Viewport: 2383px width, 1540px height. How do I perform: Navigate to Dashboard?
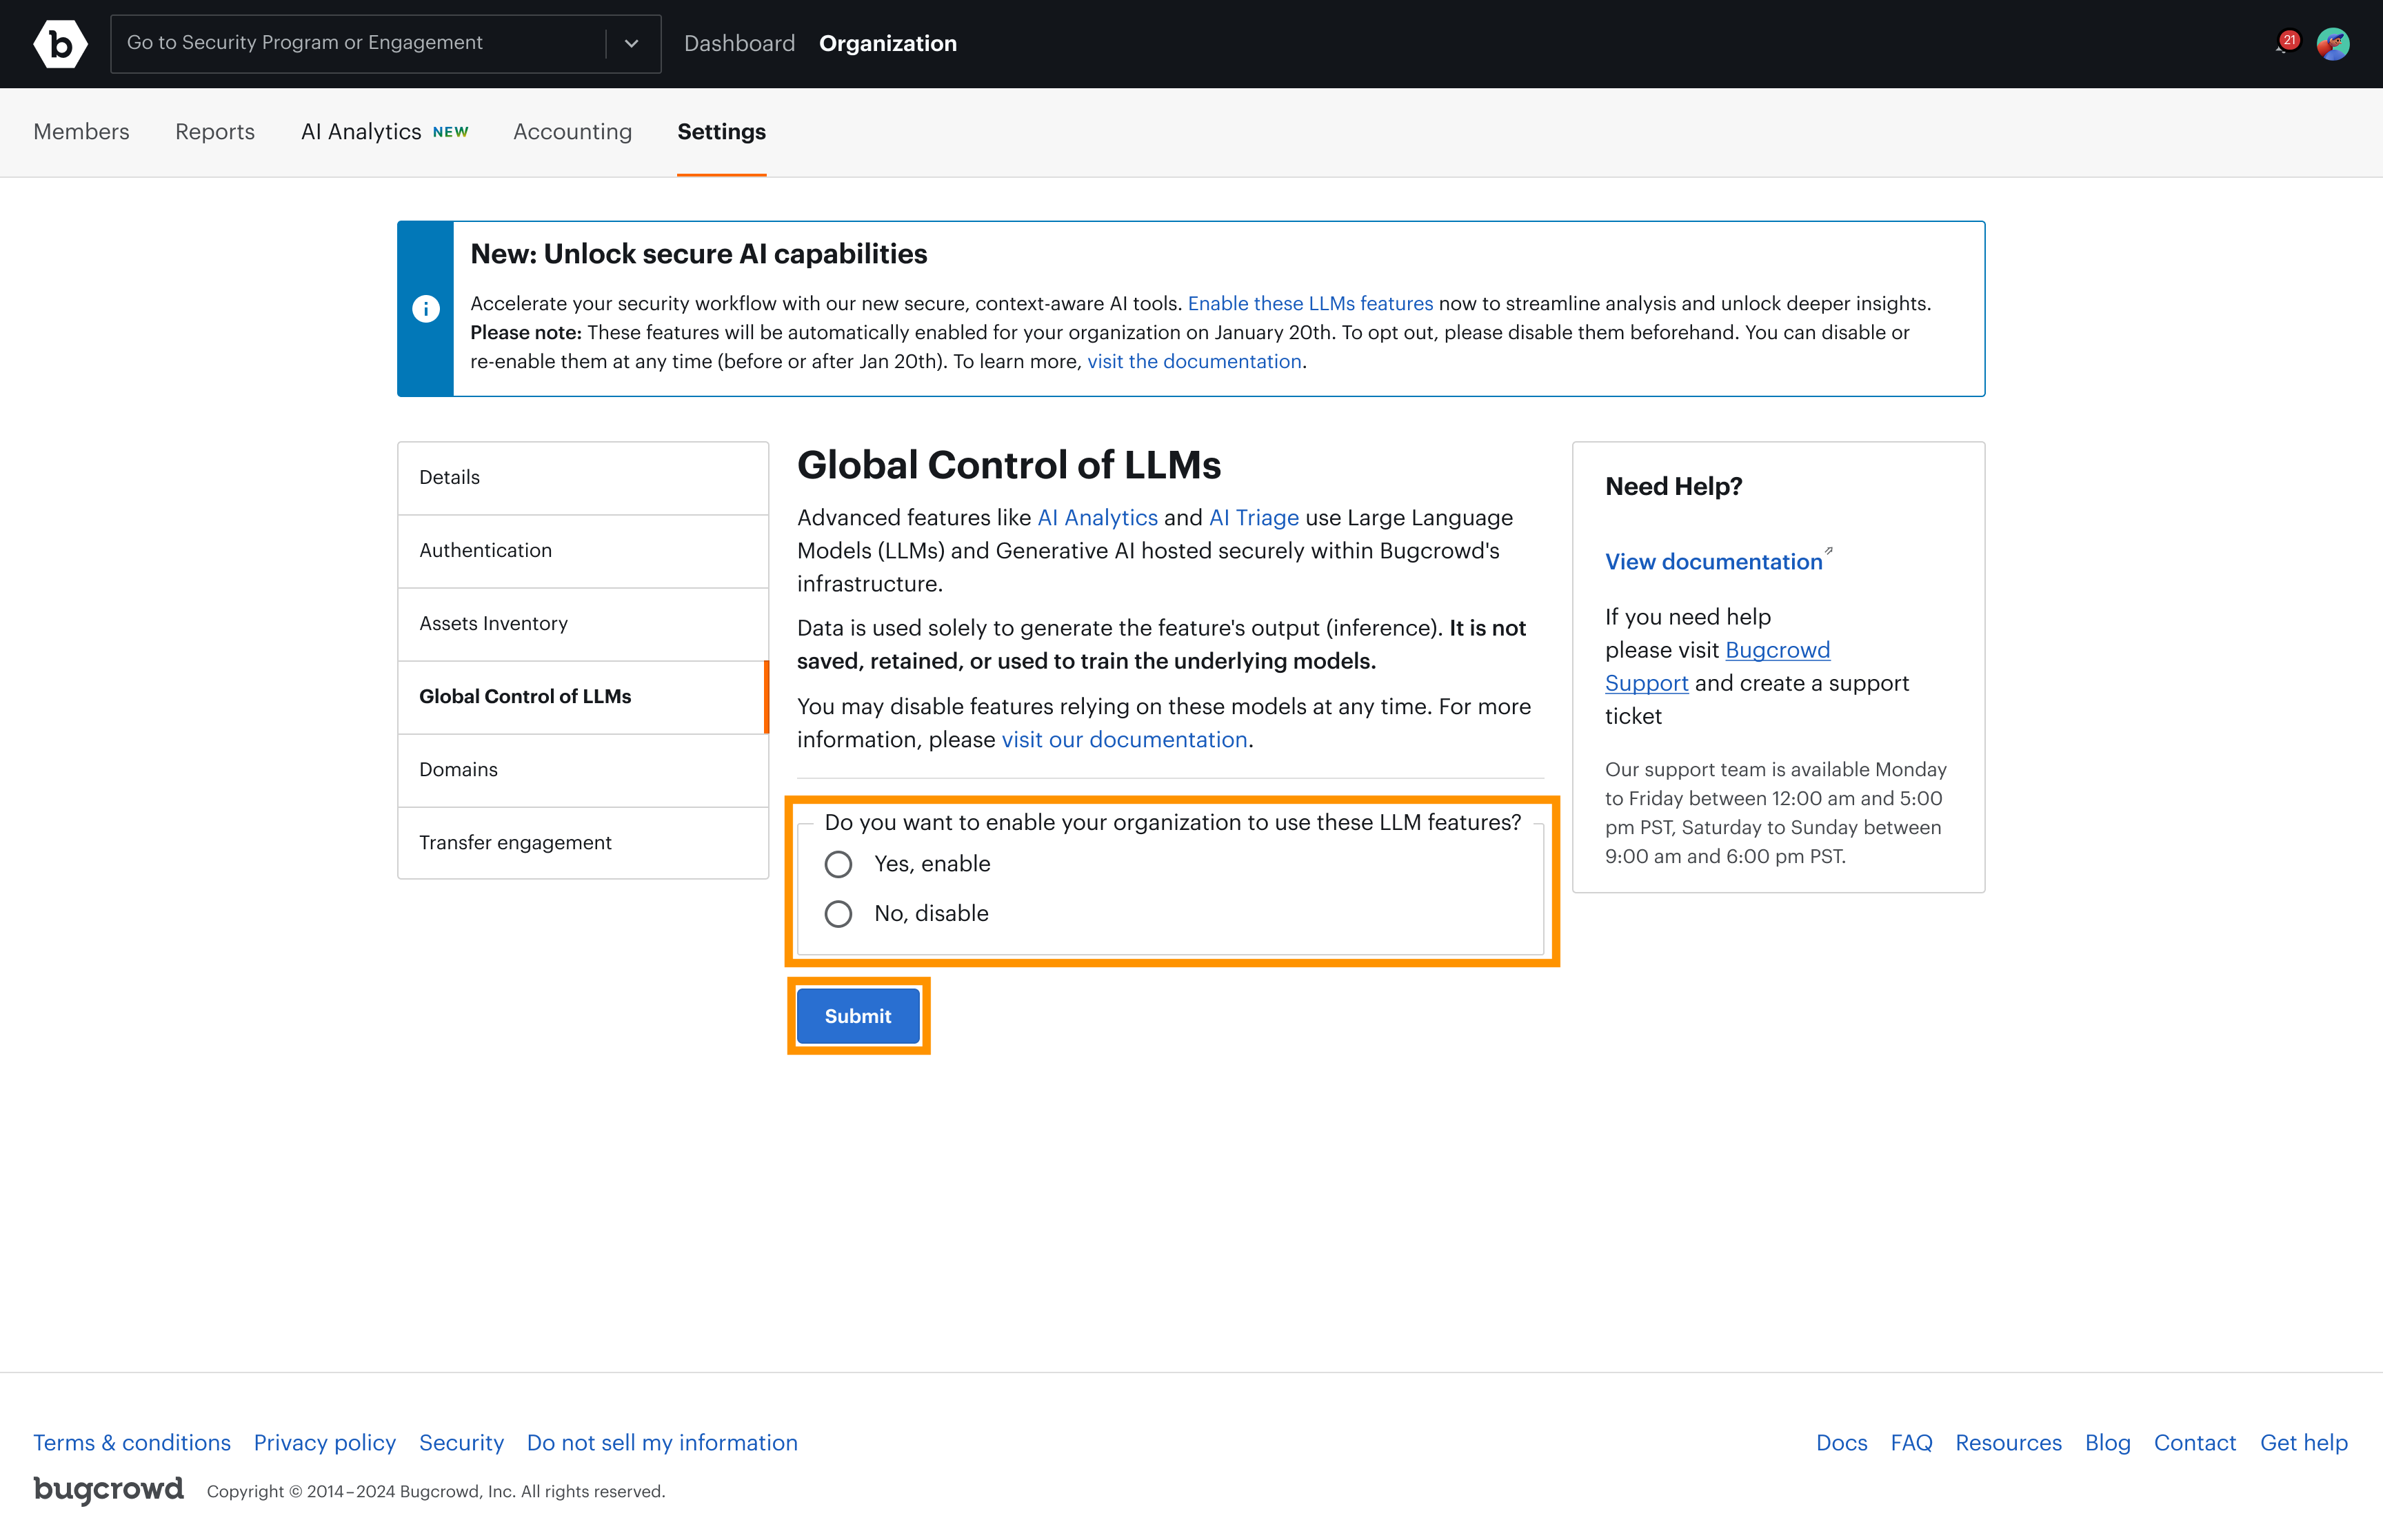click(740, 43)
